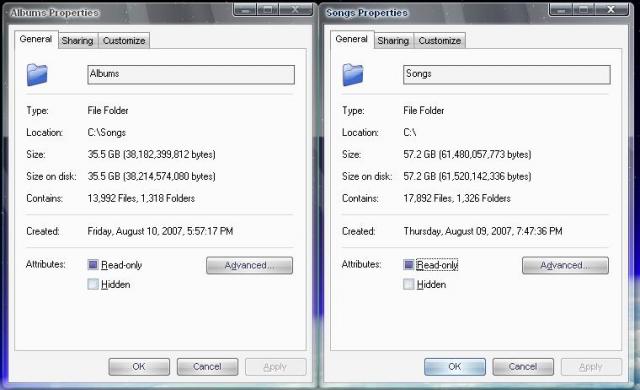Cancel the Albums Properties dialog
The image size is (640, 390).
click(x=207, y=367)
